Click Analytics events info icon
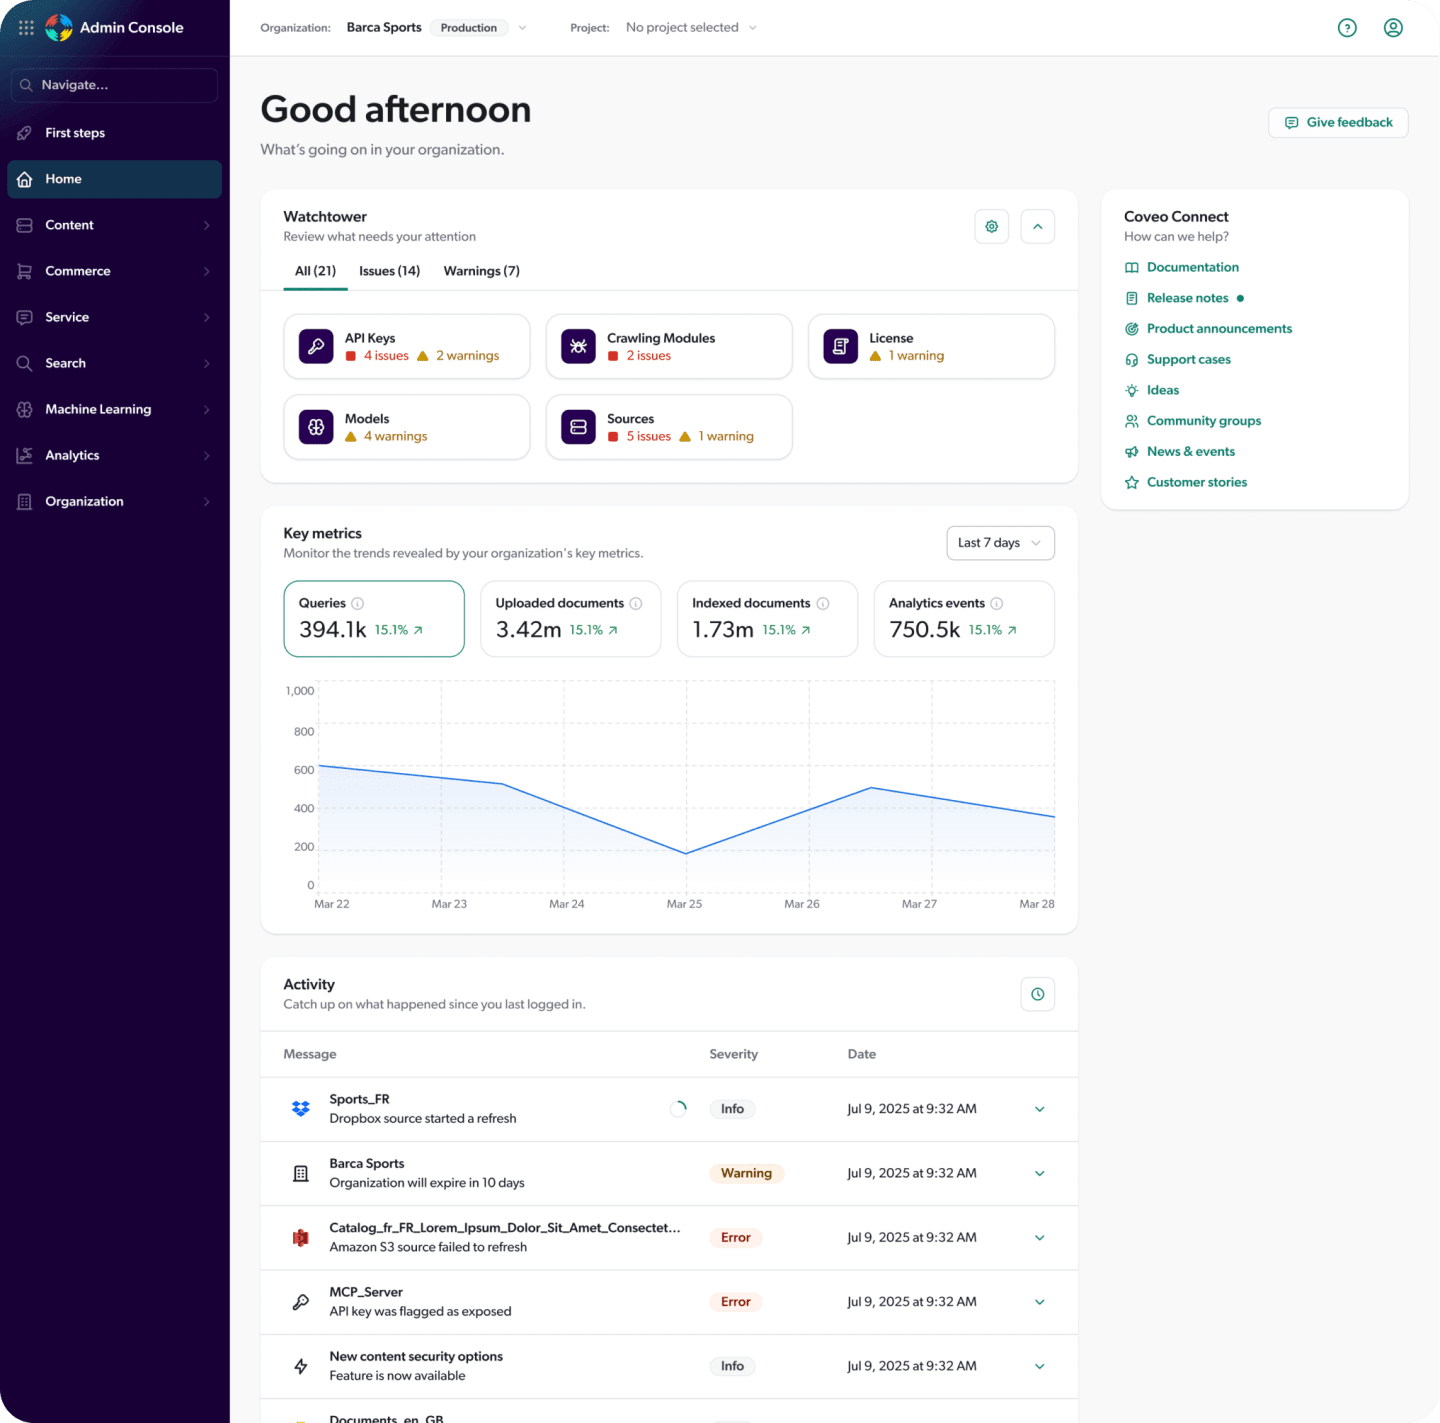The width and height of the screenshot is (1440, 1423). coord(997,603)
